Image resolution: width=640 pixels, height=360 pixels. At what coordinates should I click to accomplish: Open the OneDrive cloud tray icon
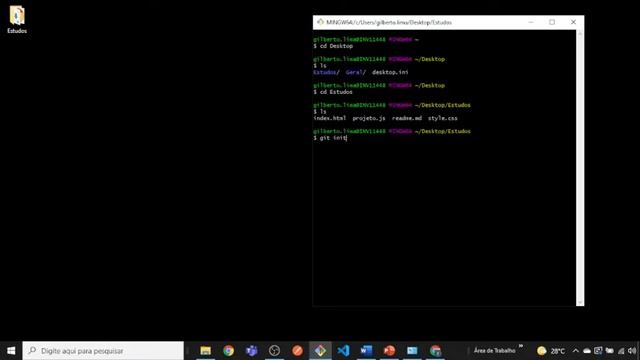587,351
